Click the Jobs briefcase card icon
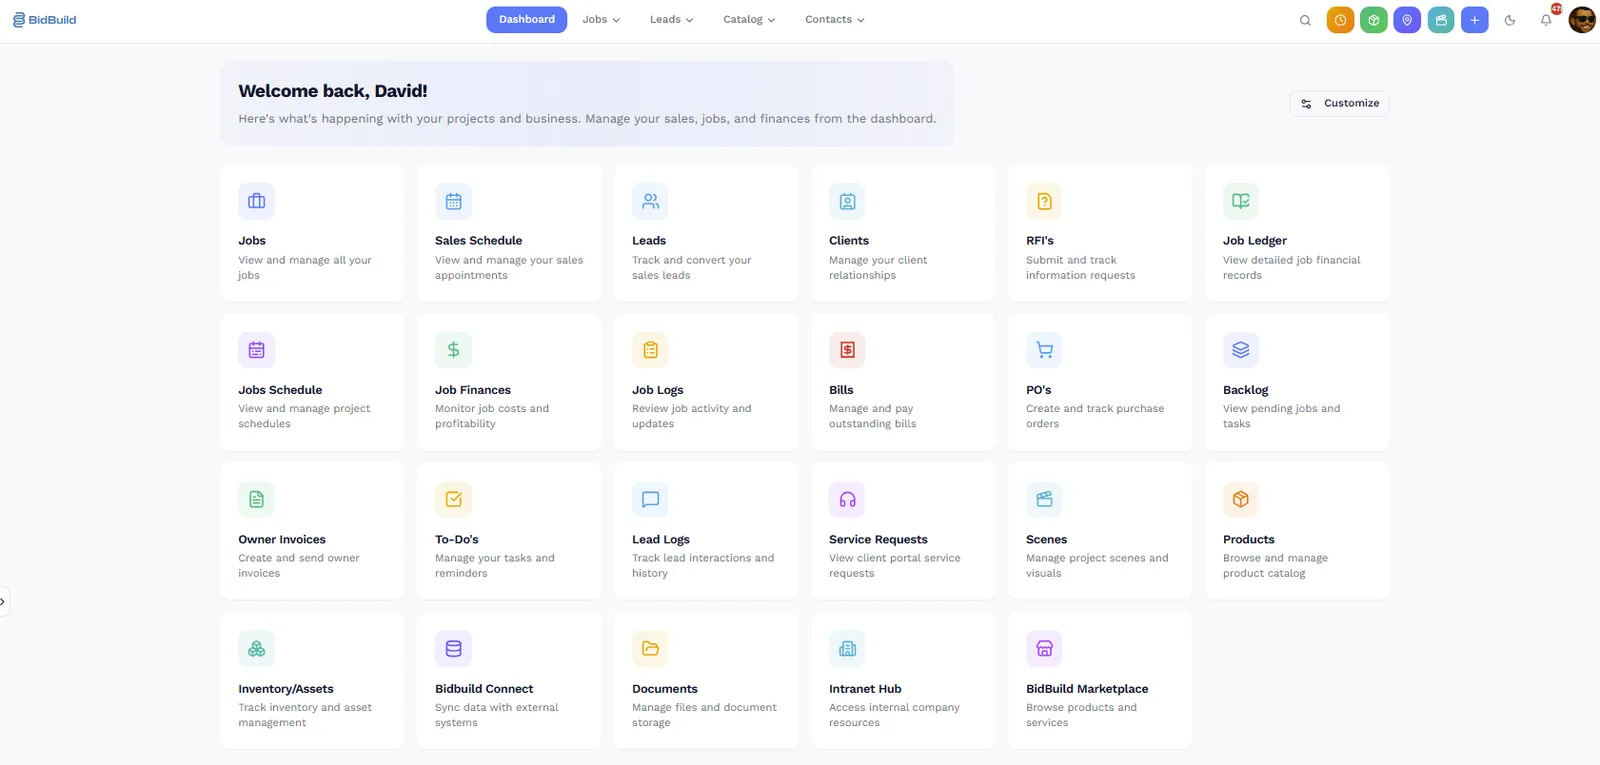The width and height of the screenshot is (1600, 765). (x=256, y=201)
